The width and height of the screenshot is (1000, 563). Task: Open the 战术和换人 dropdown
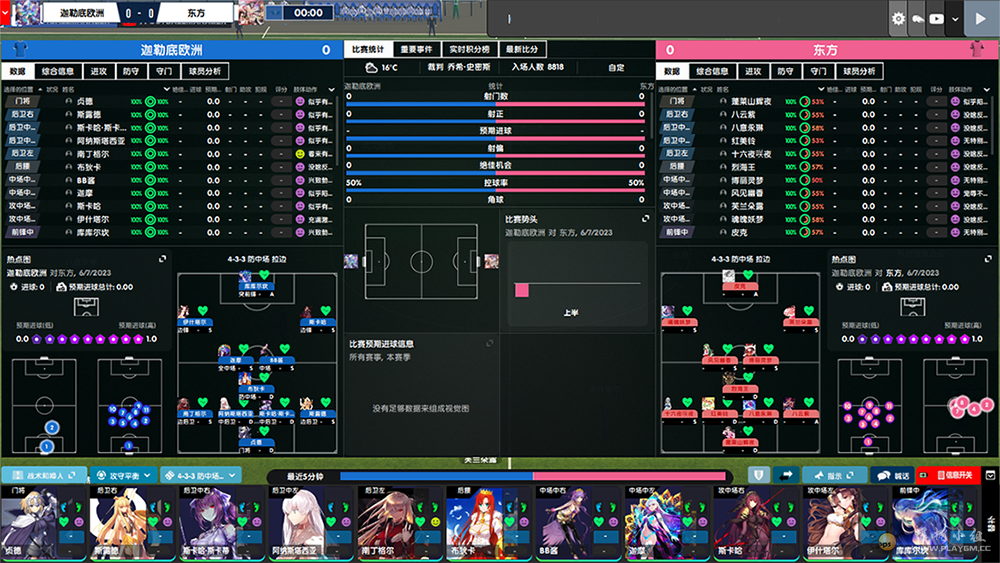click(x=43, y=475)
